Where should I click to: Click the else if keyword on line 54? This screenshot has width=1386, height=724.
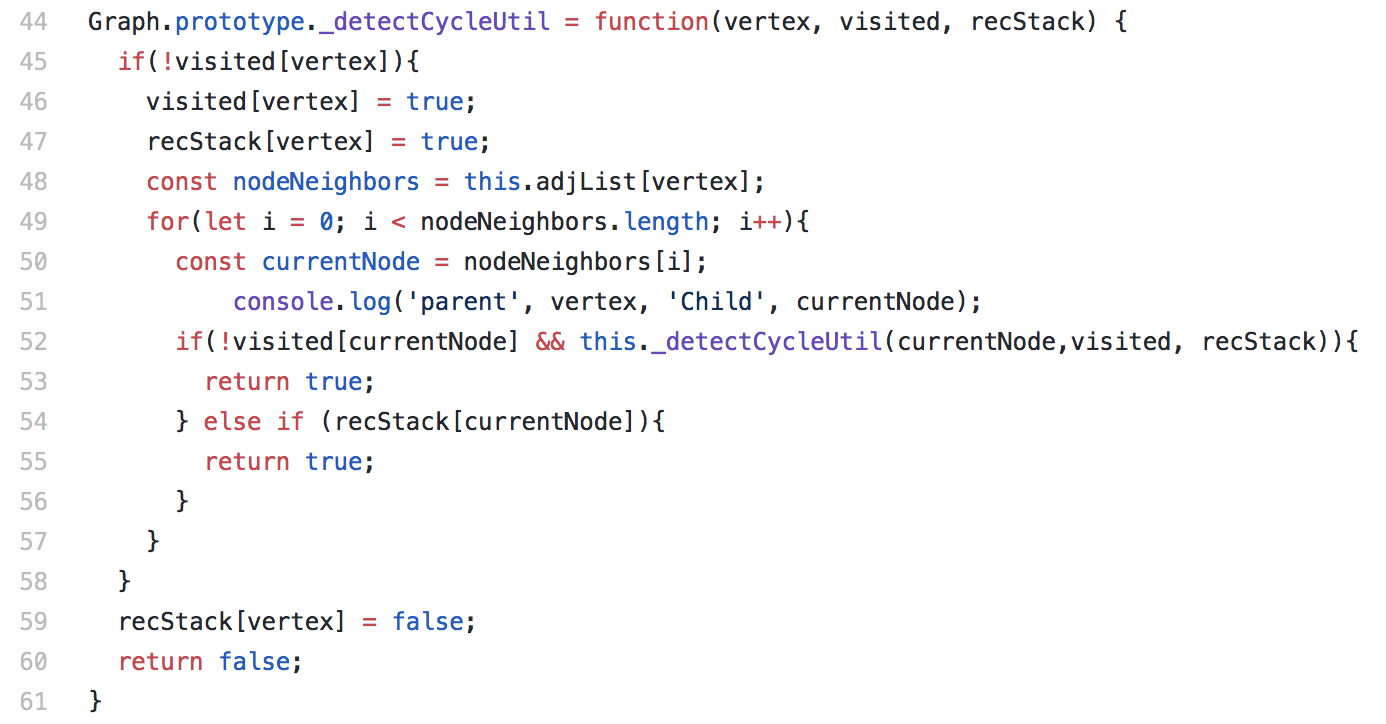click(254, 421)
